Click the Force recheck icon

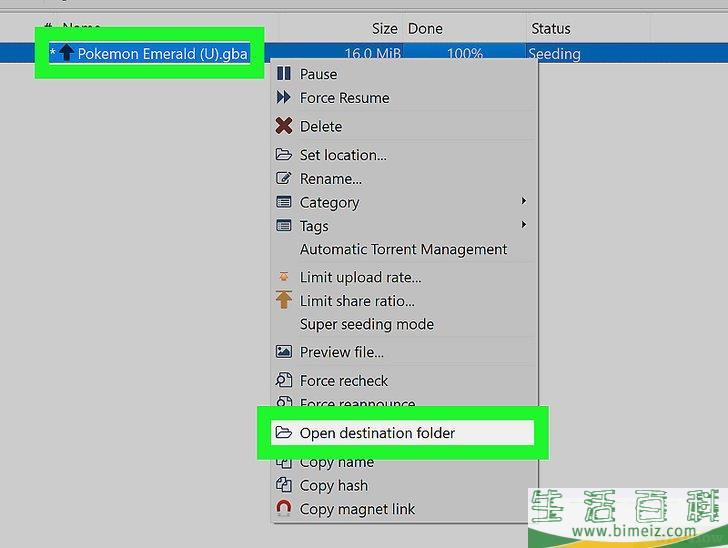[283, 380]
